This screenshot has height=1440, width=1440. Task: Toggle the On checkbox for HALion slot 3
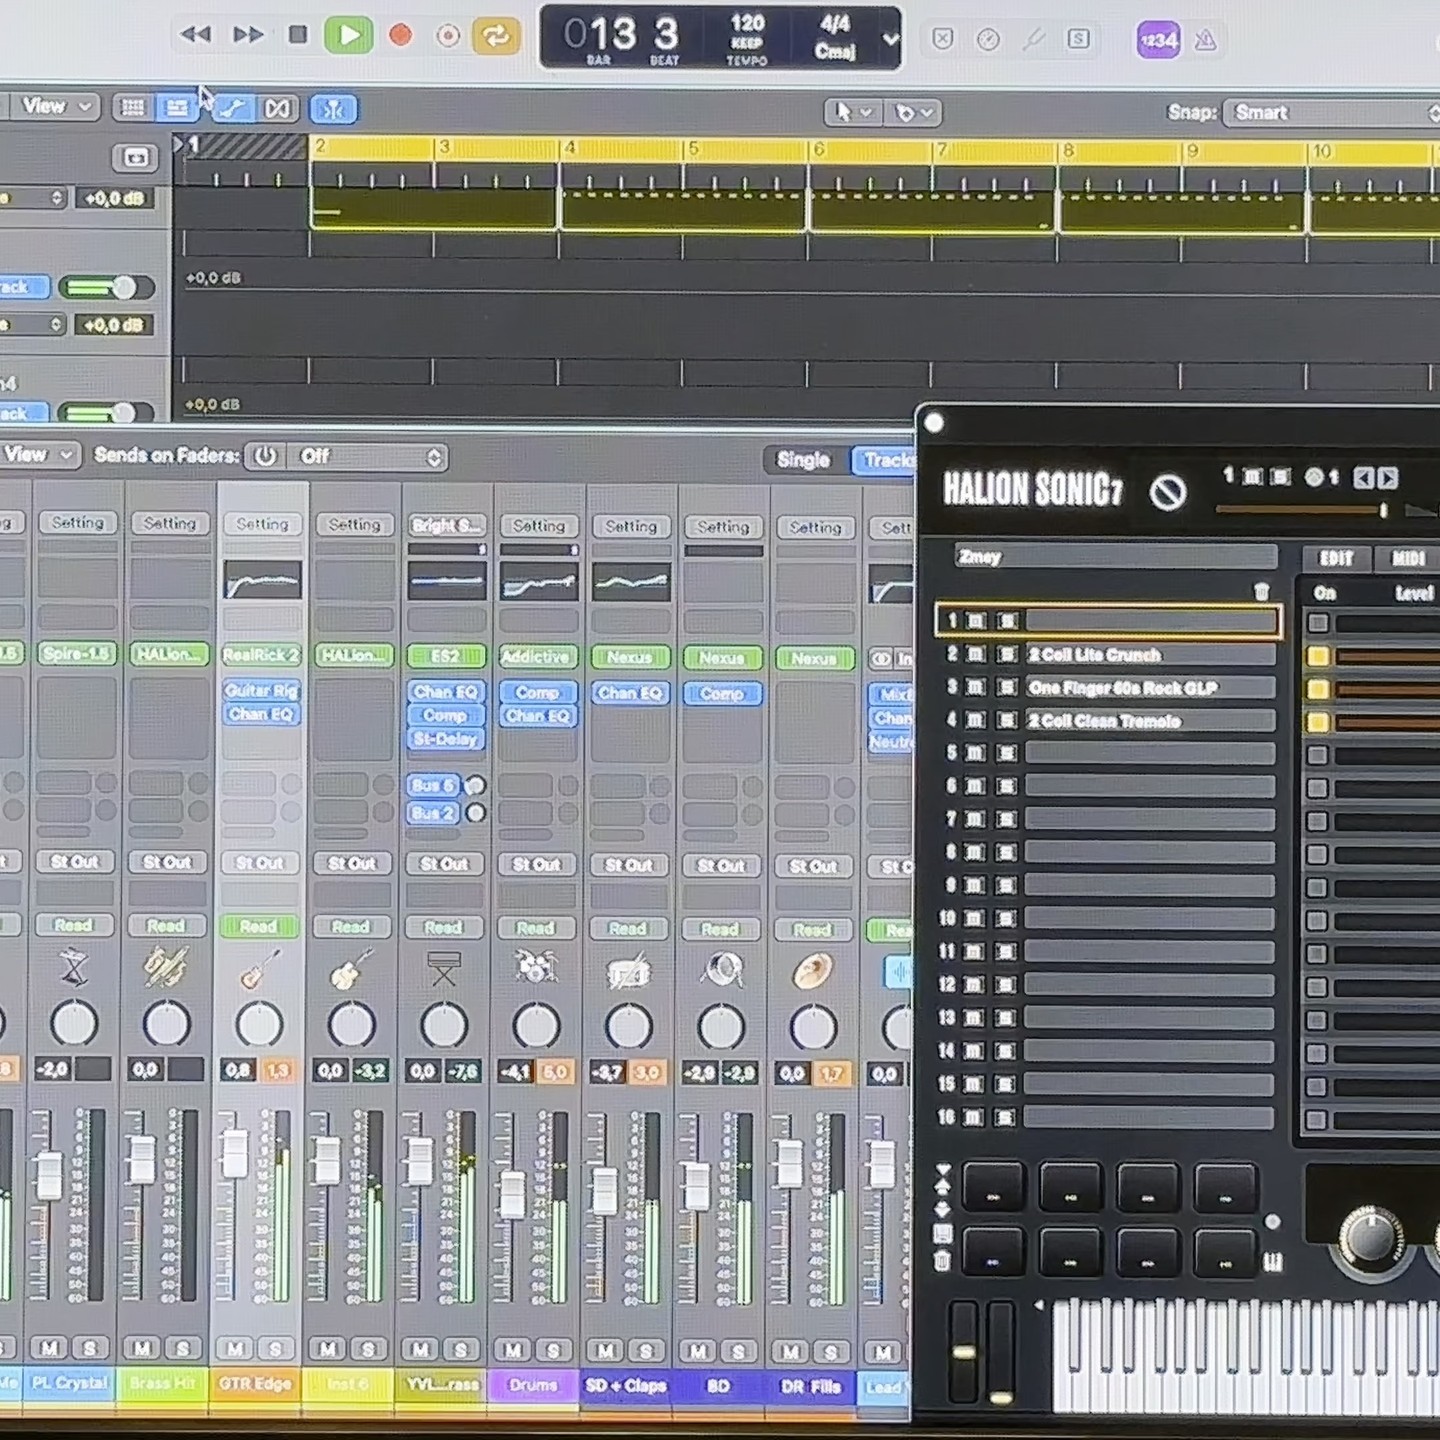(1318, 689)
